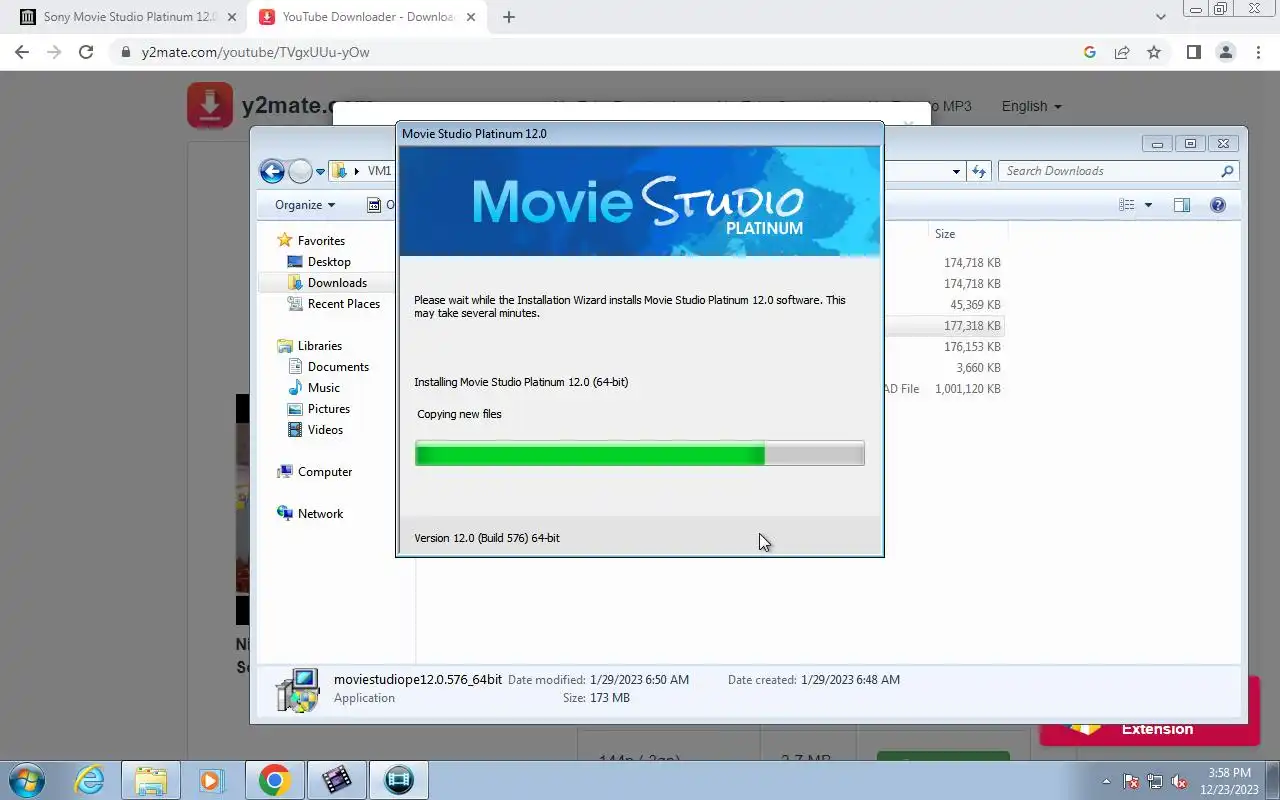Open Movie Studio installer taskbar icon

[398, 780]
